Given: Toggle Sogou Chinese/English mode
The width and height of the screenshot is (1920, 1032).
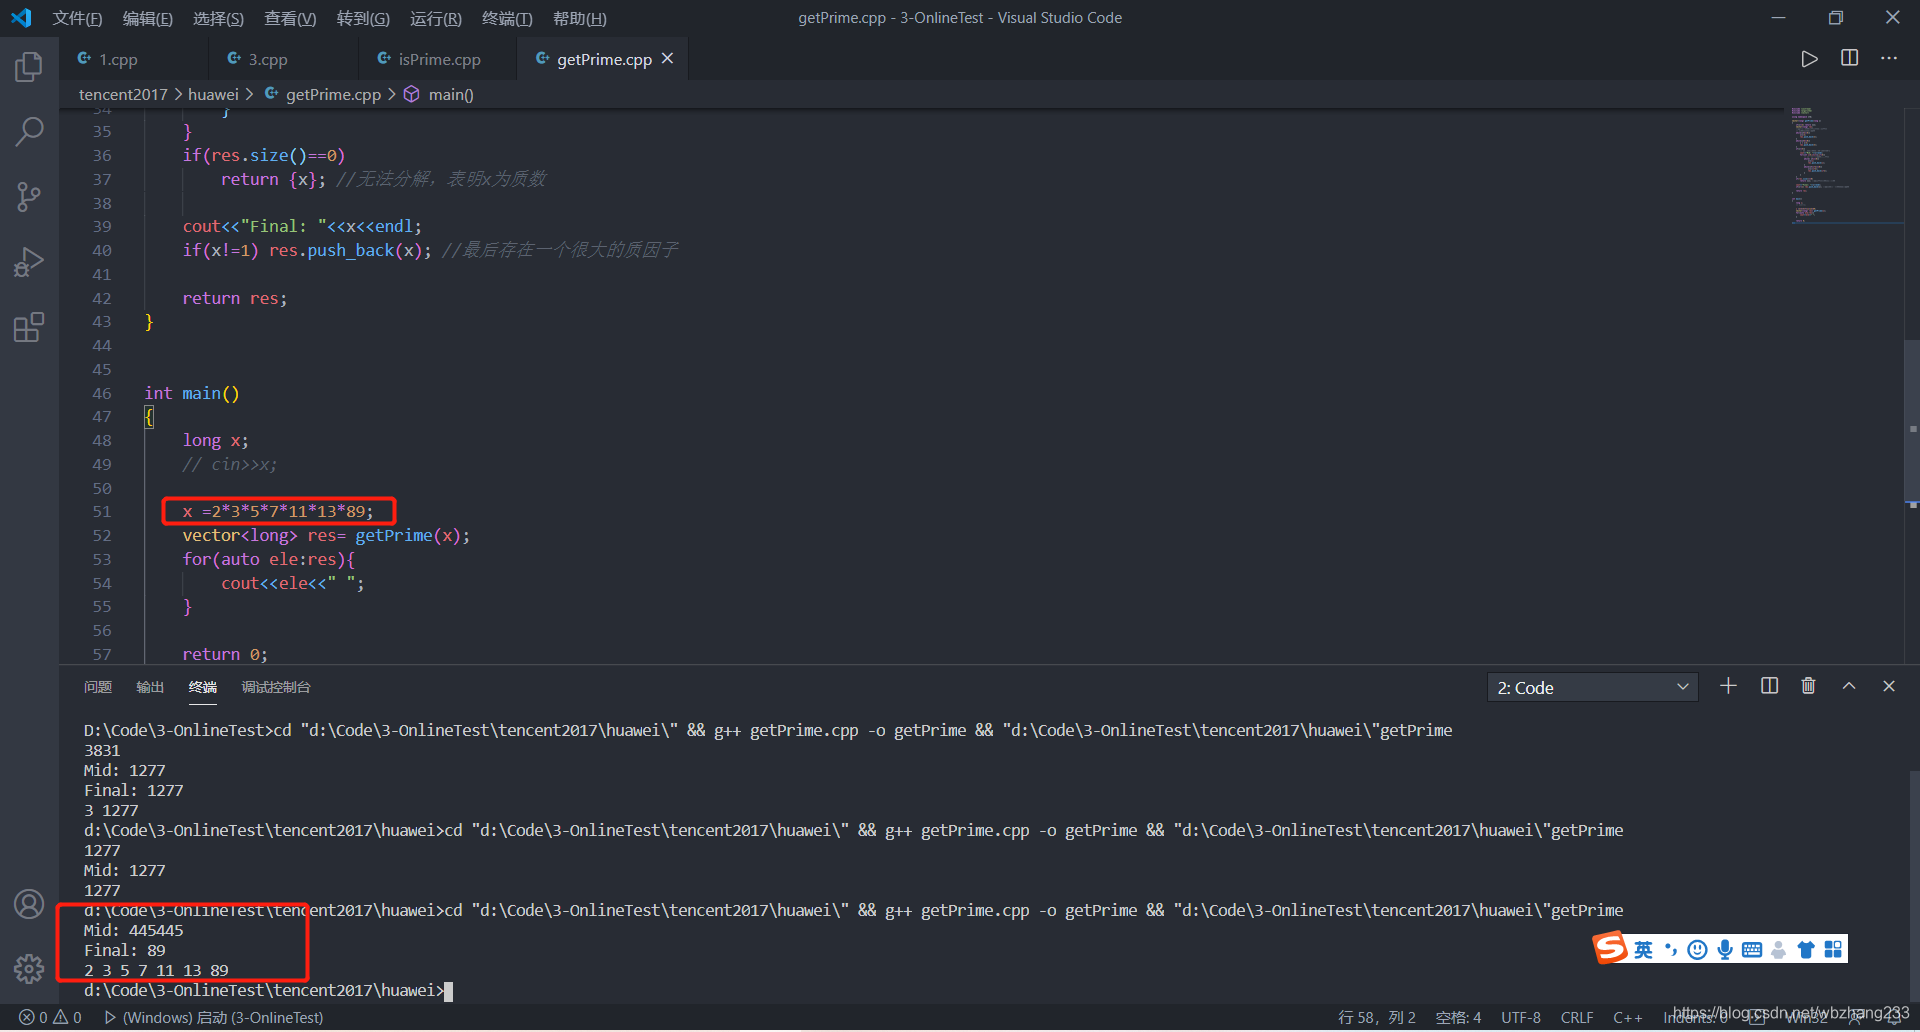Looking at the screenshot, I should (x=1643, y=949).
